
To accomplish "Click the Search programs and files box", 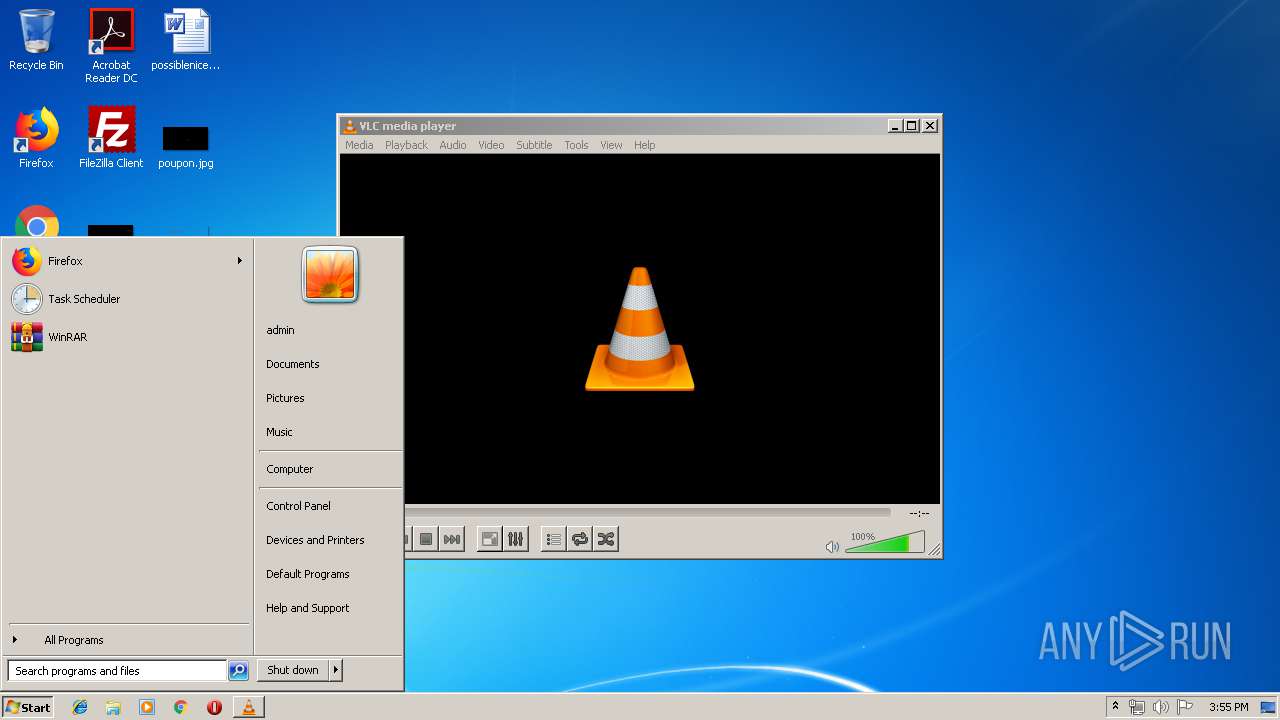I will coord(116,671).
